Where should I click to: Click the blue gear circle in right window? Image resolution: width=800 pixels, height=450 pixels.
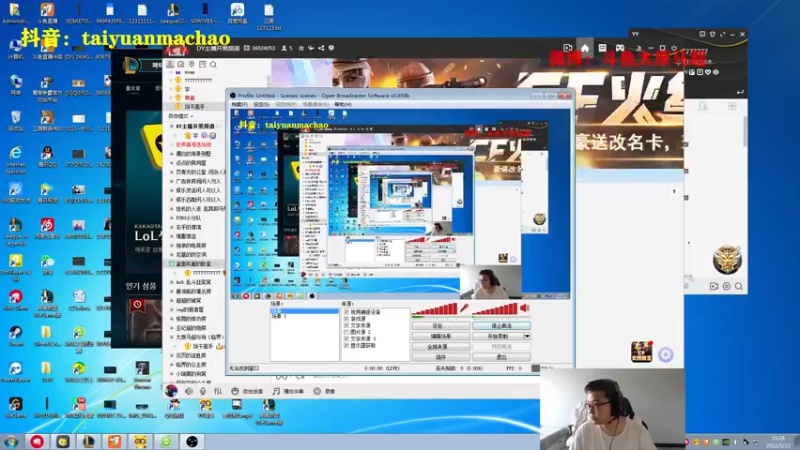665,355
